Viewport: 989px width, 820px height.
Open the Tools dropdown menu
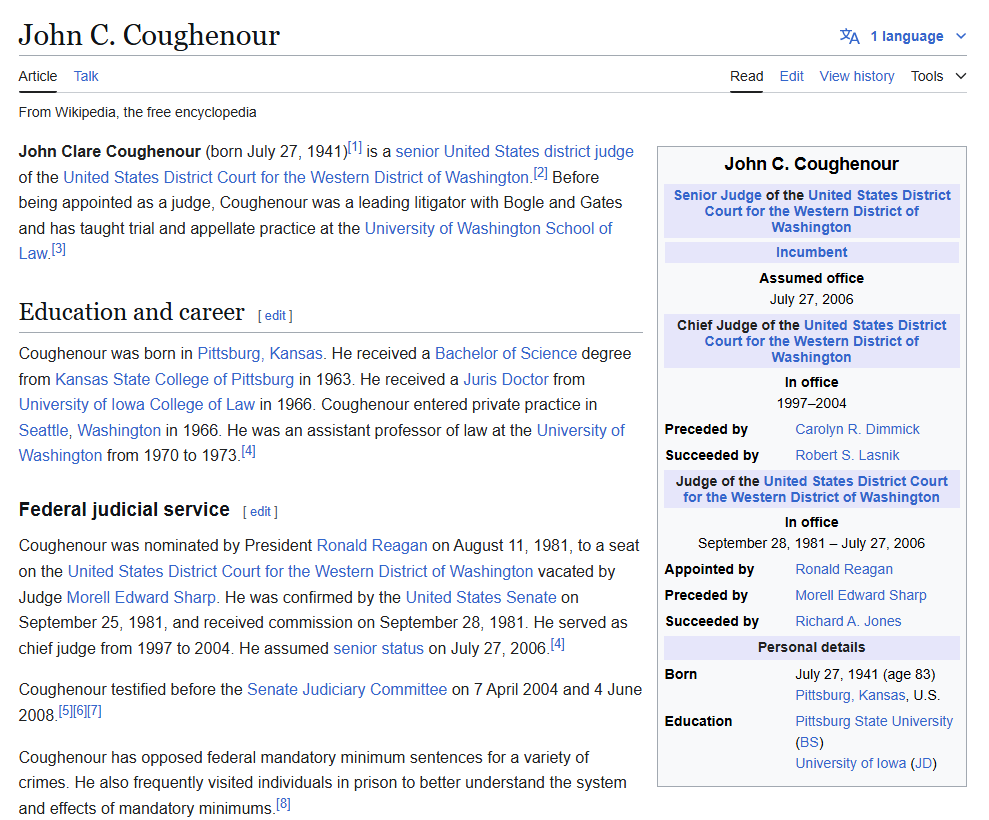click(x=938, y=76)
